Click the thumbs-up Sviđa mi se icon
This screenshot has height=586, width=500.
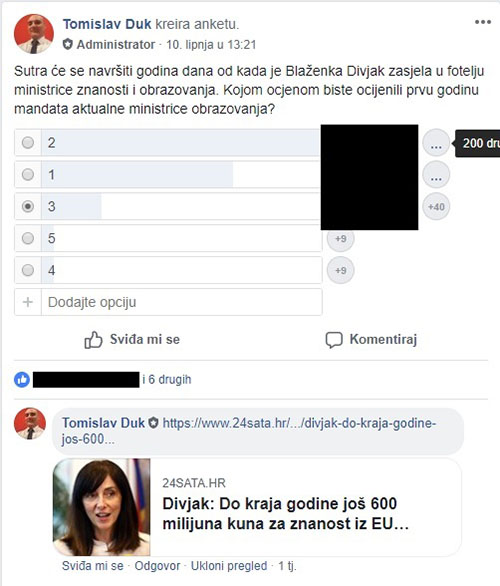point(93,340)
